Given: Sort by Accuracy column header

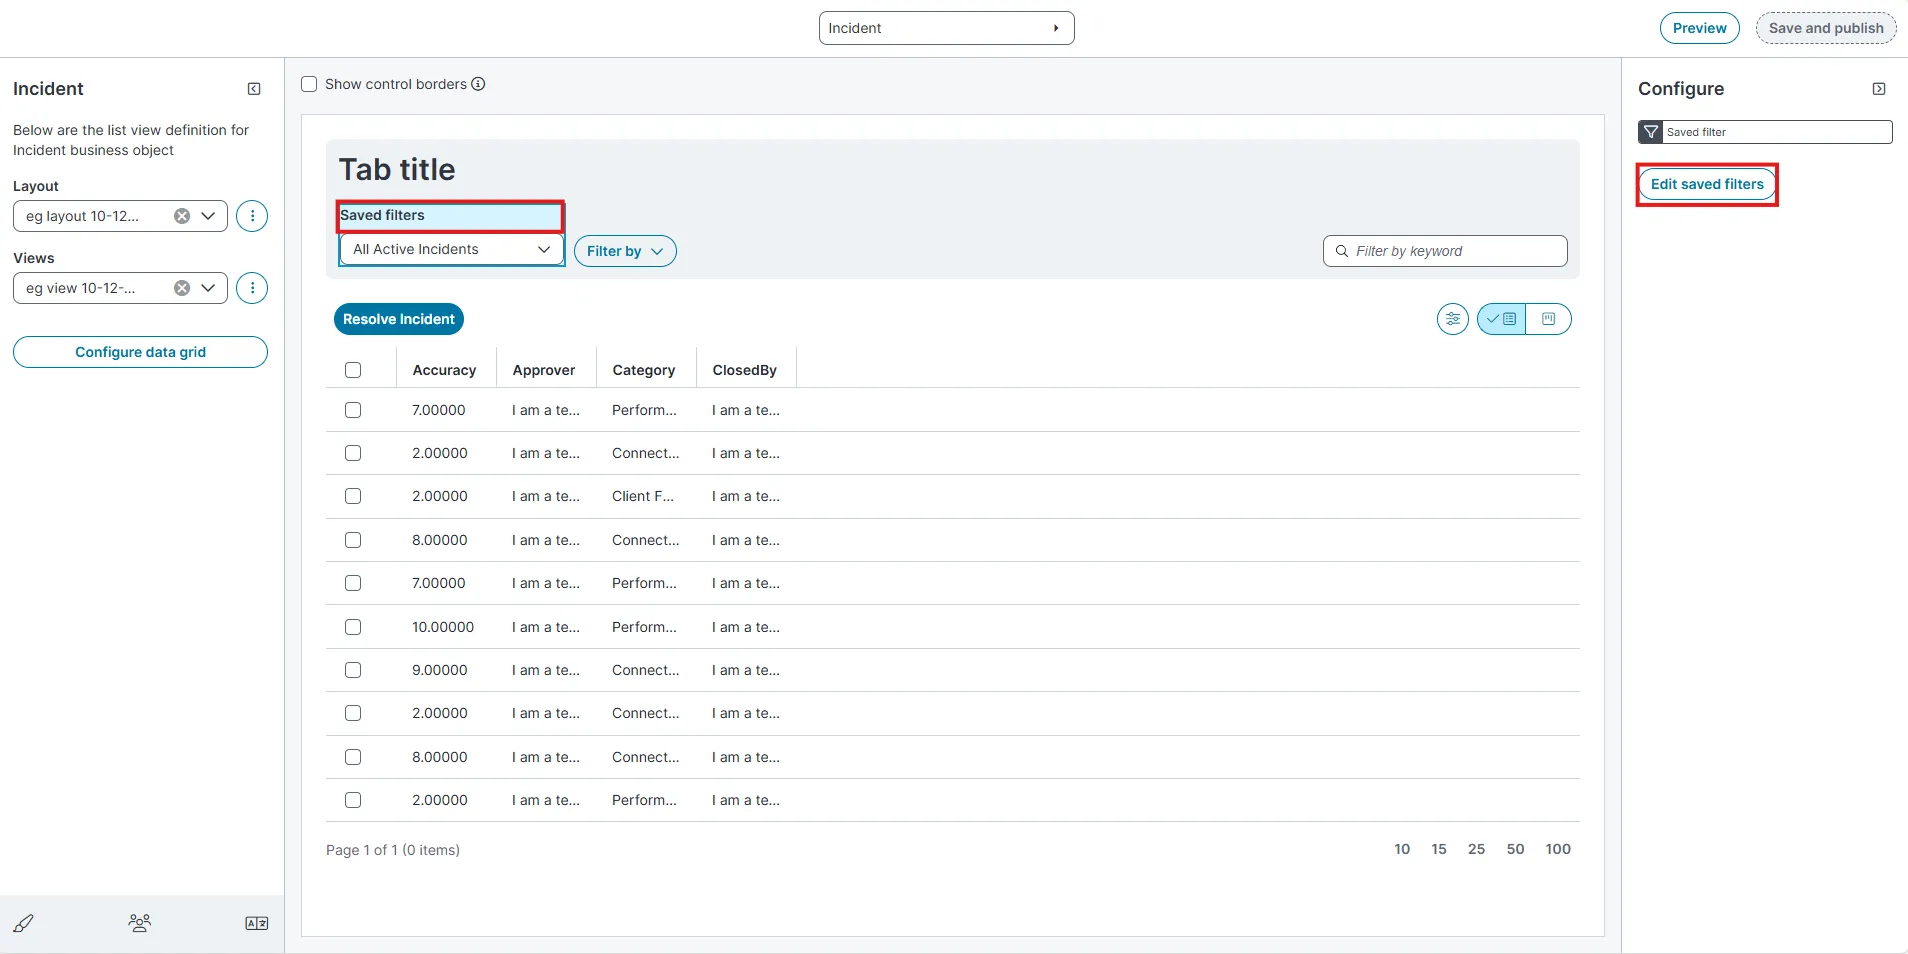Looking at the screenshot, I should (444, 370).
